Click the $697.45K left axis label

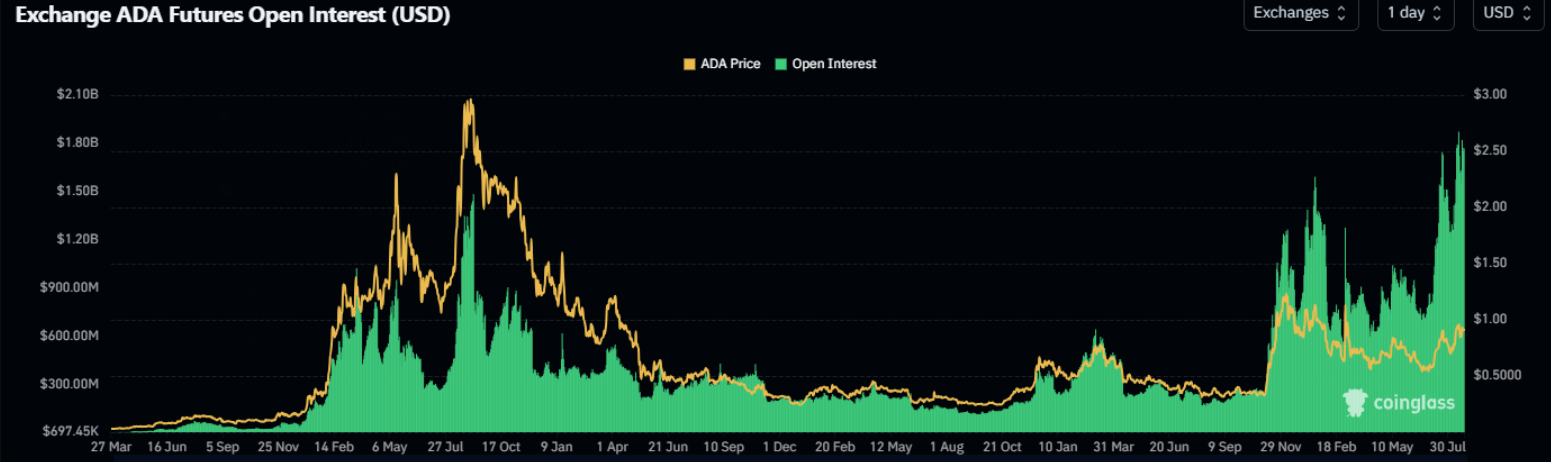coord(69,431)
